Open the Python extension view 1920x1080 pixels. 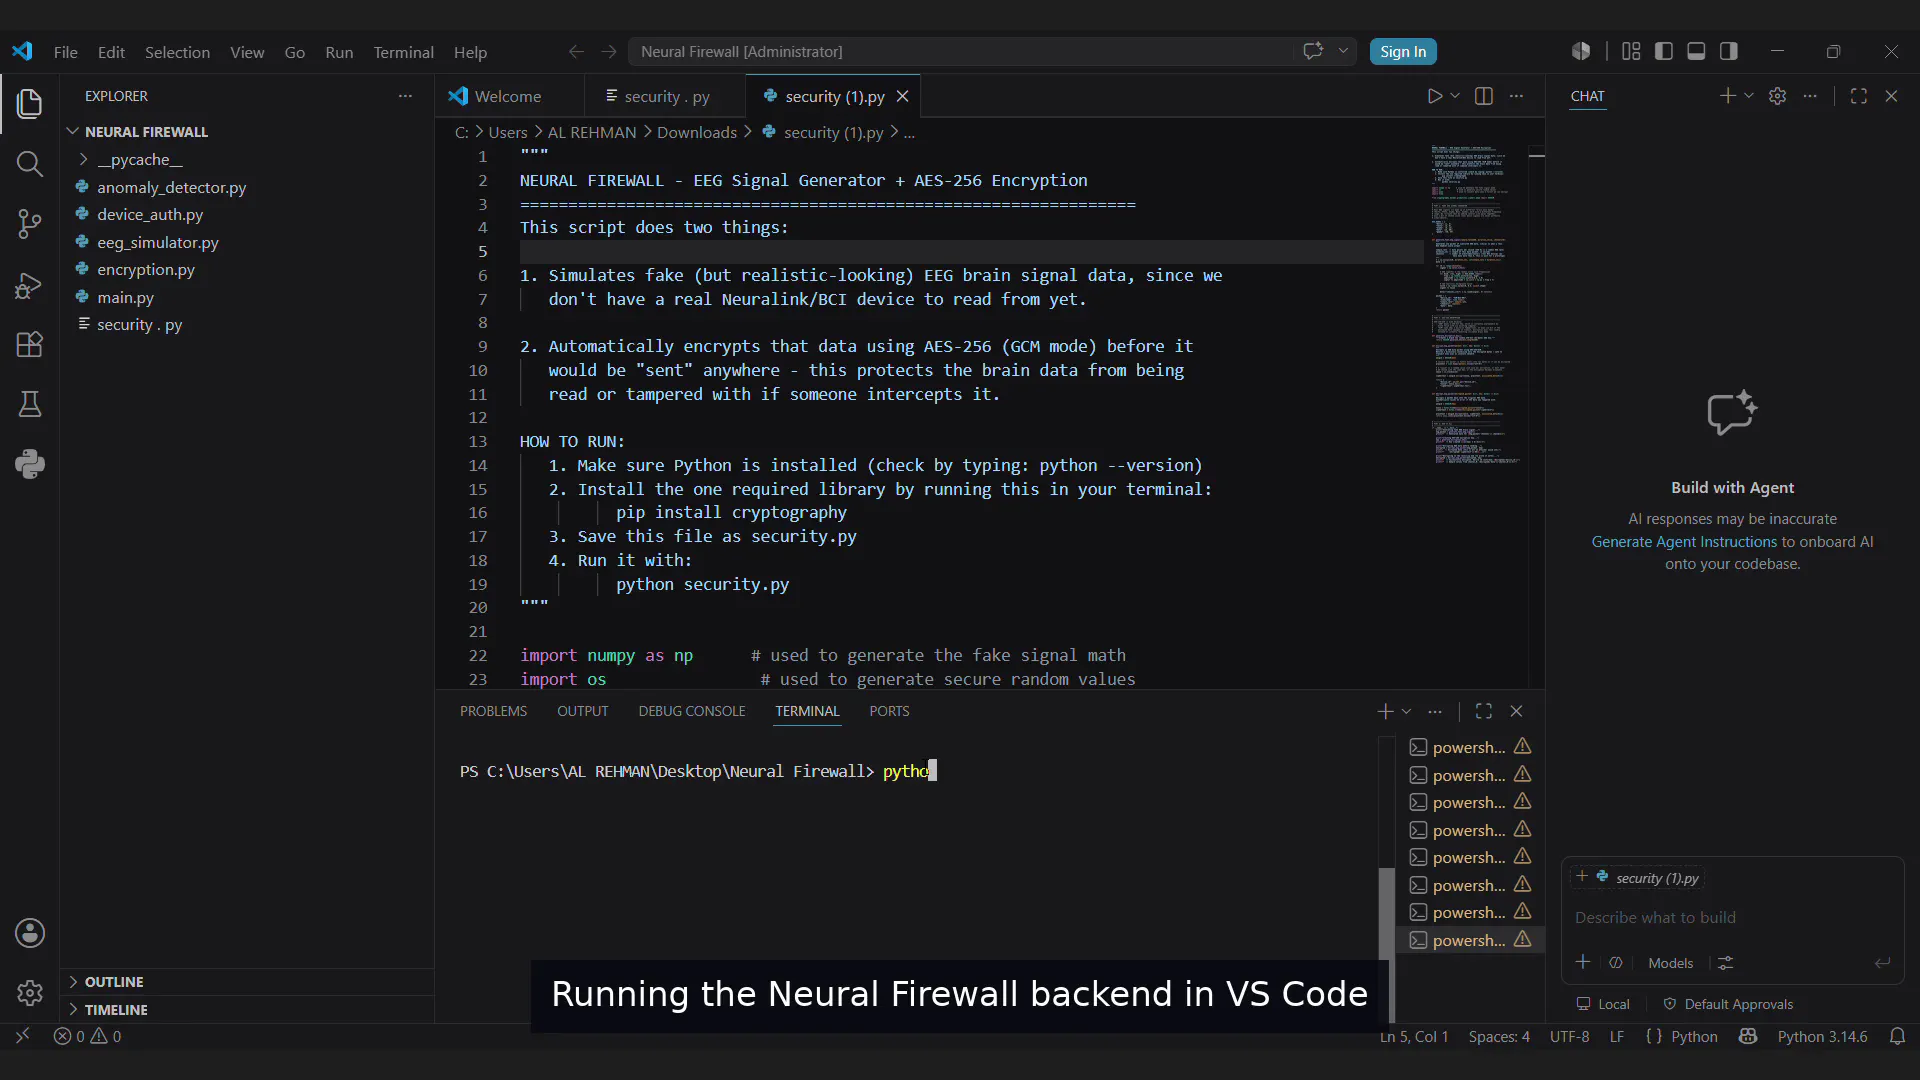(30, 464)
